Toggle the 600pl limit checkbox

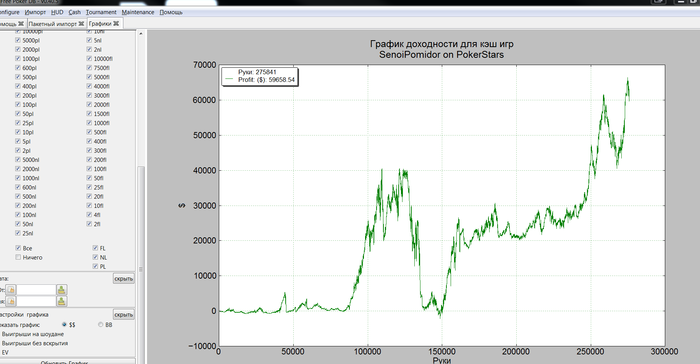pyautogui.click(x=18, y=68)
